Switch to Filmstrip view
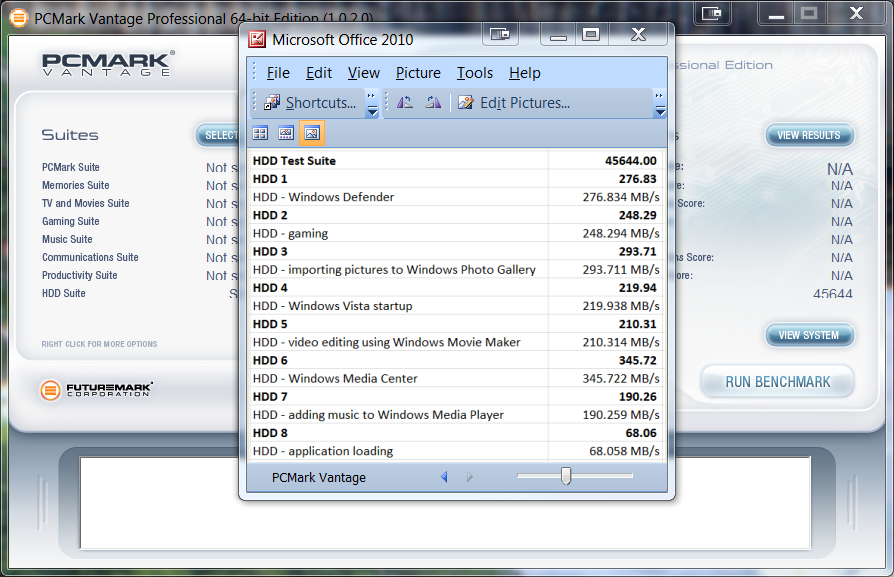894x577 pixels. pos(286,133)
